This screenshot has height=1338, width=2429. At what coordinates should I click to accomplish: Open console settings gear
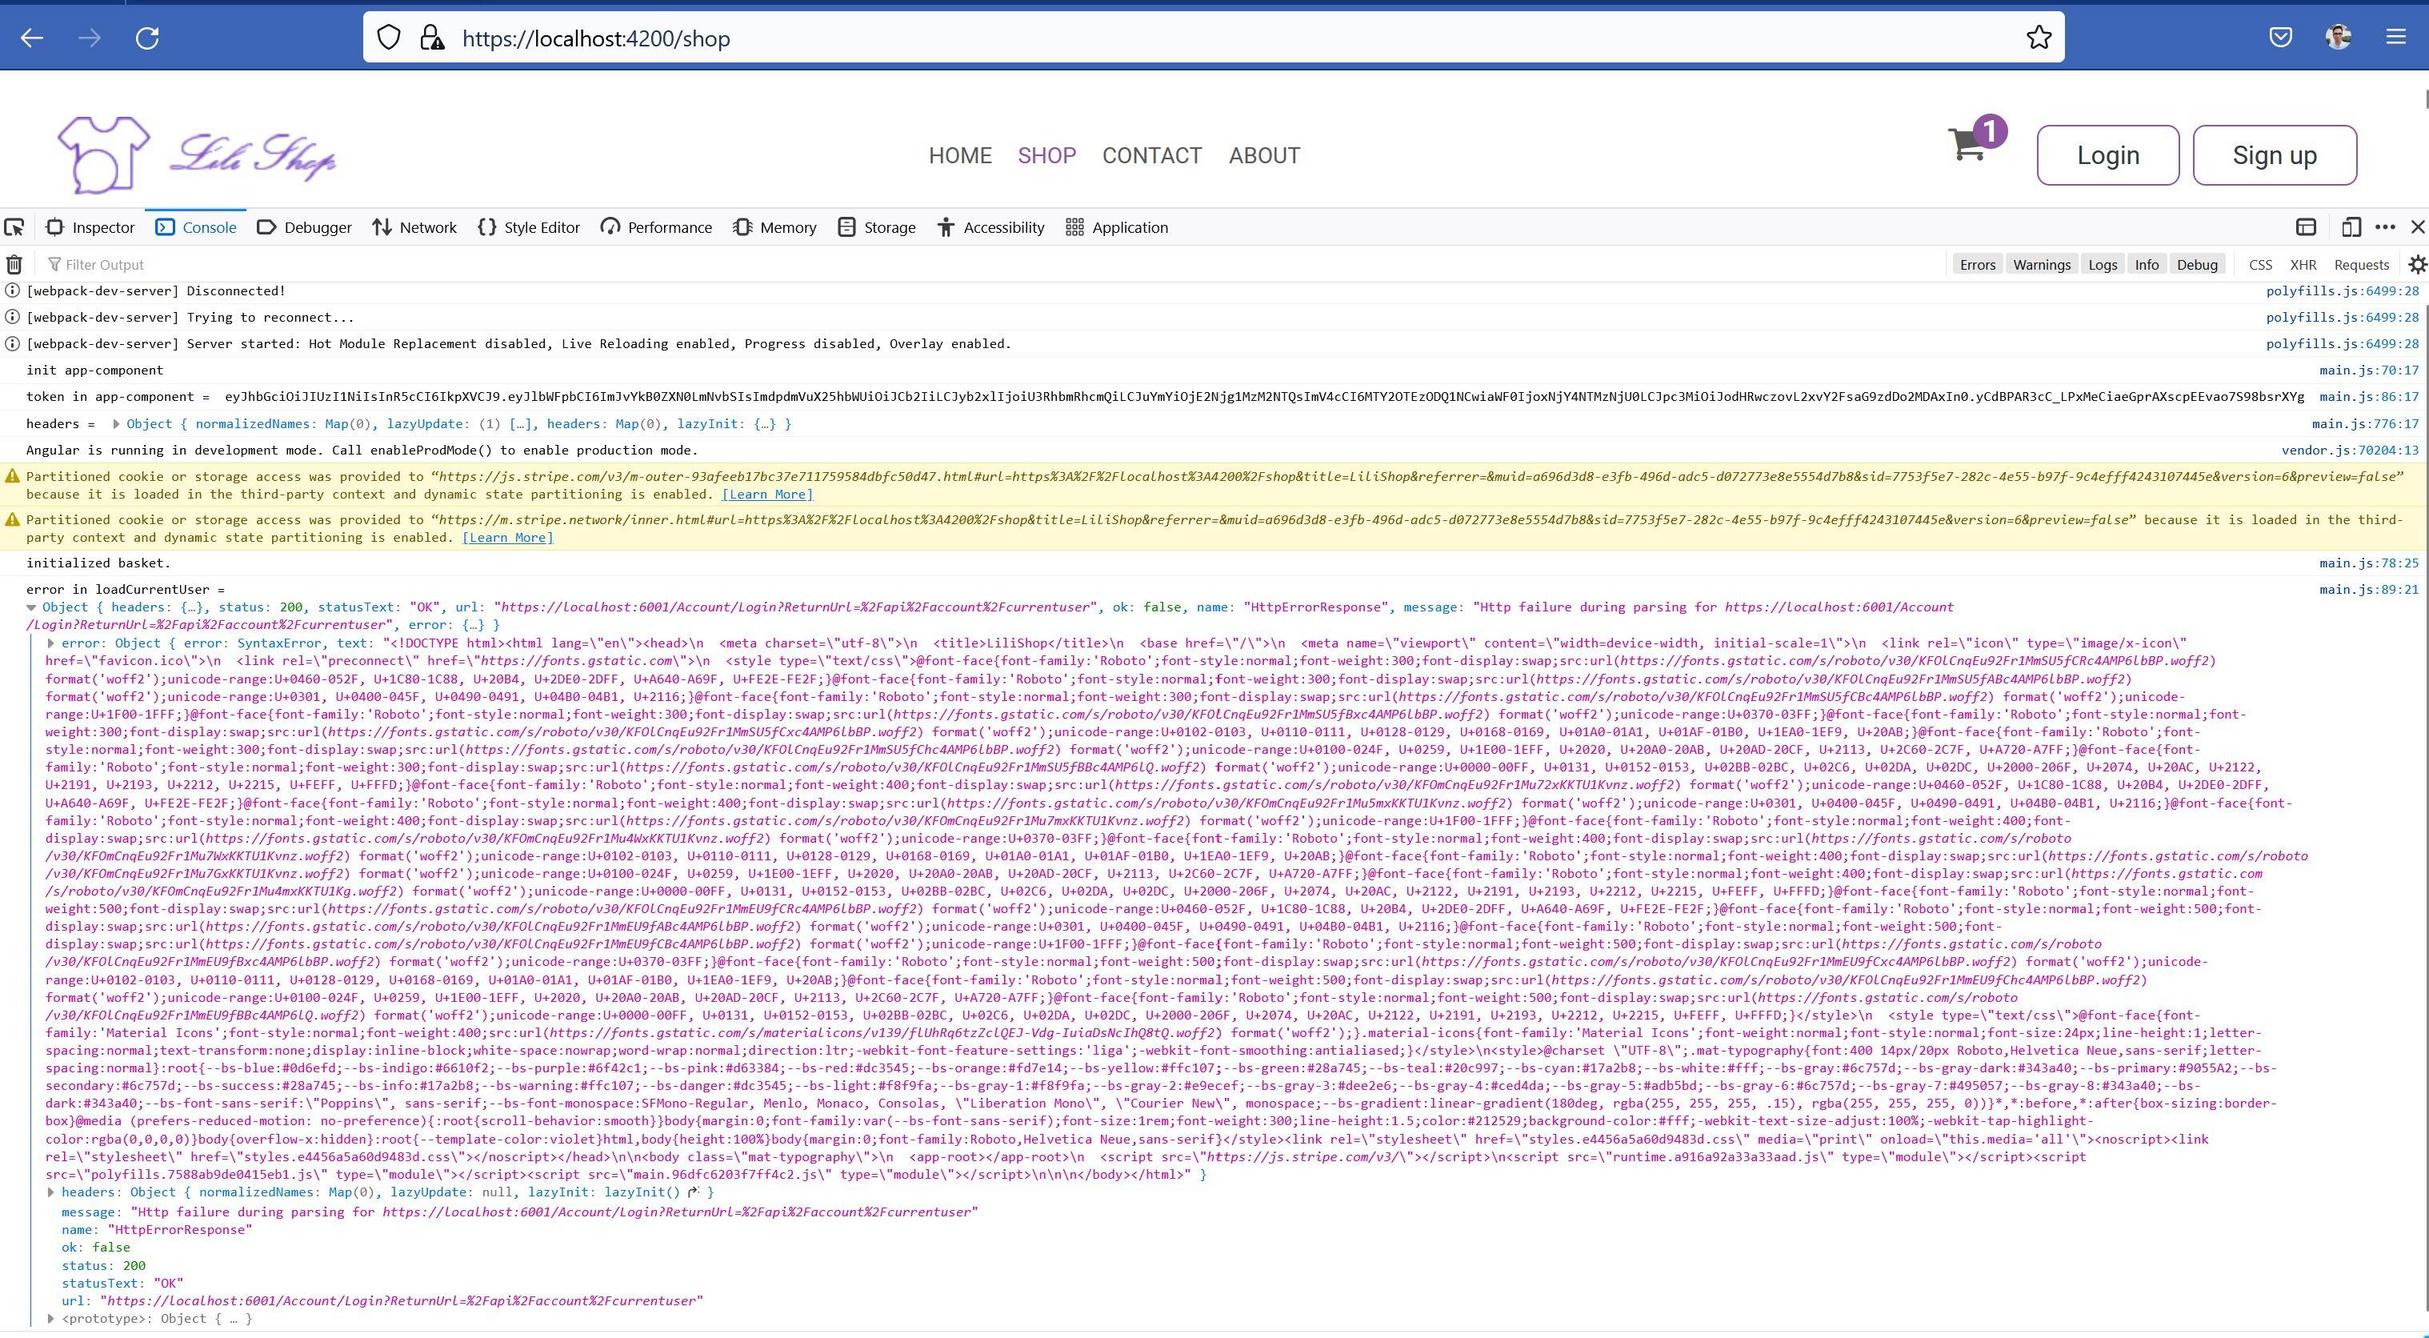(2417, 264)
